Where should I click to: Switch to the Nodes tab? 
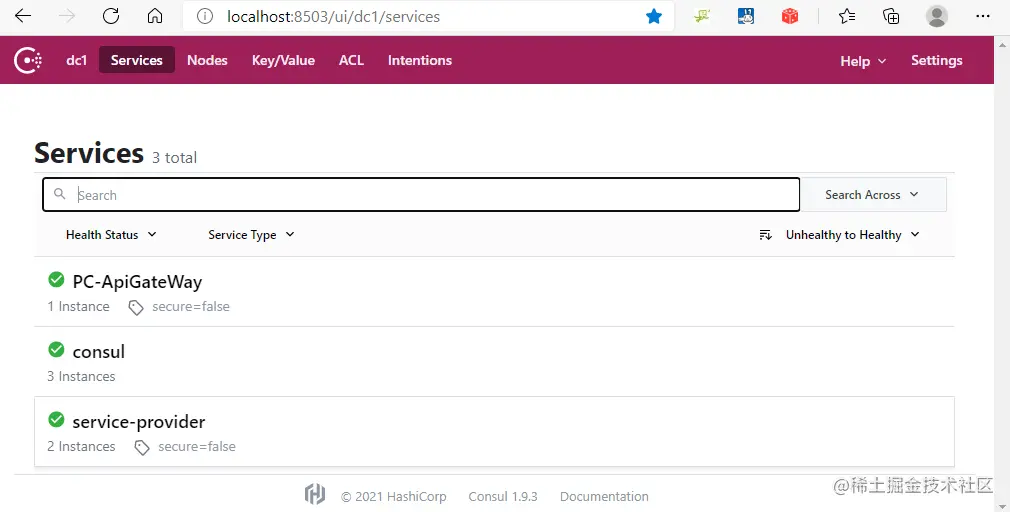[207, 60]
